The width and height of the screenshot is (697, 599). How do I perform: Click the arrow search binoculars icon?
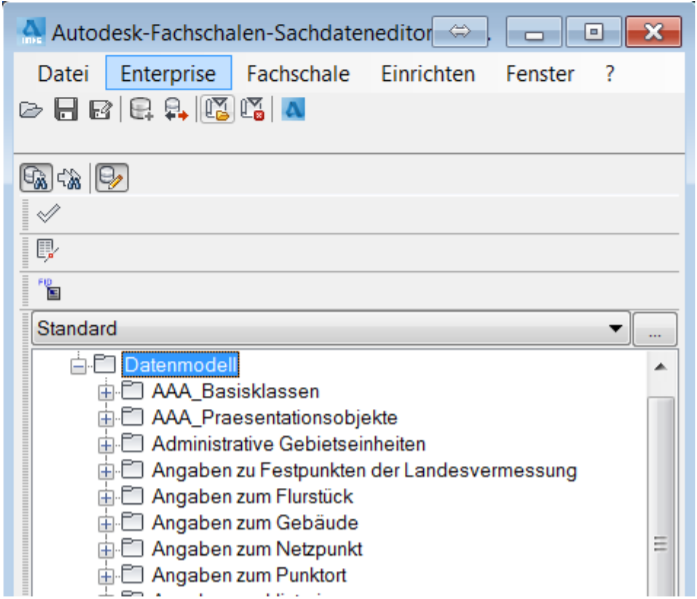(x=70, y=178)
